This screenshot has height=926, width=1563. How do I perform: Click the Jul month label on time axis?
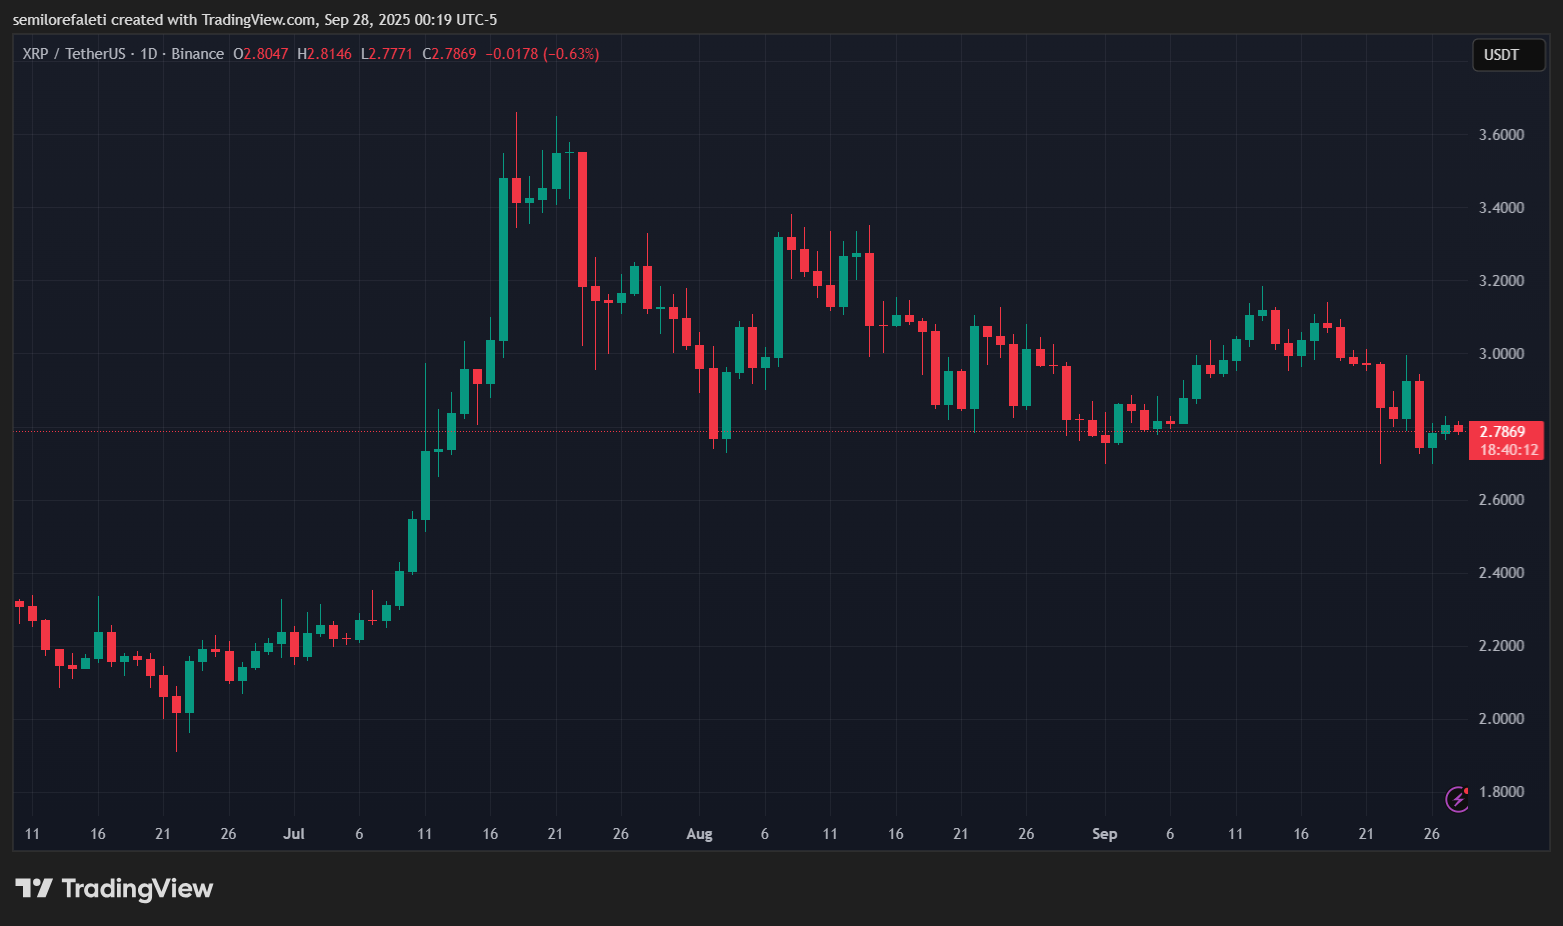[x=294, y=834]
